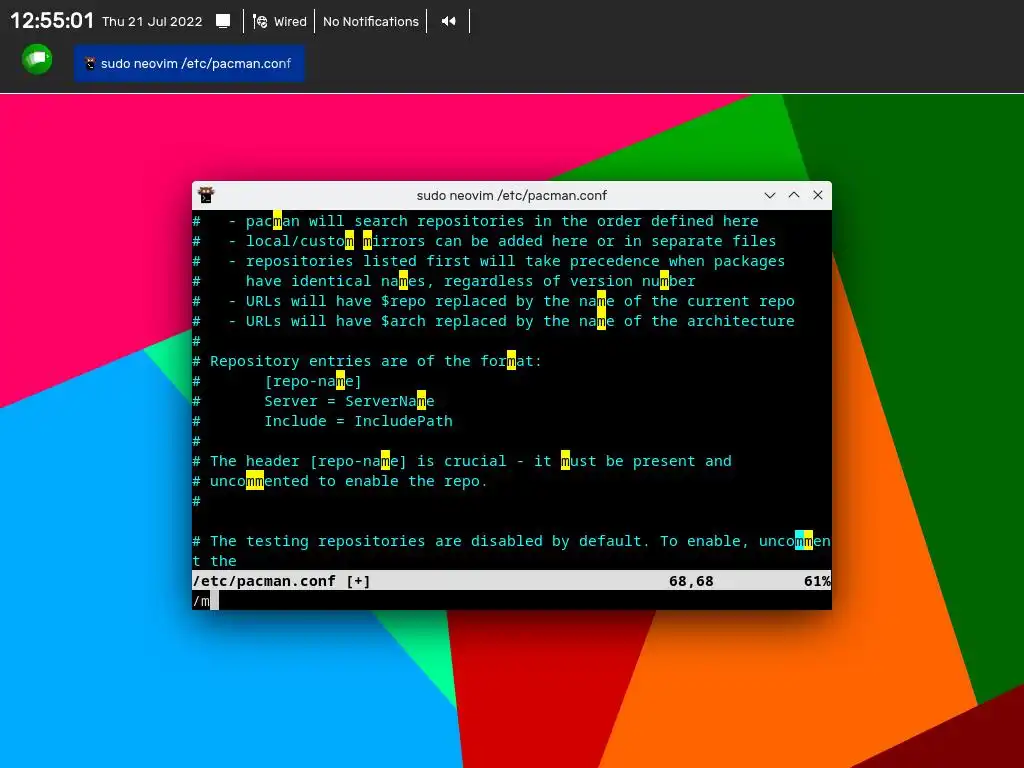1024x768 pixels.
Task: Click the highlighted 'm' in the word 'must'
Action: [x=566, y=461]
